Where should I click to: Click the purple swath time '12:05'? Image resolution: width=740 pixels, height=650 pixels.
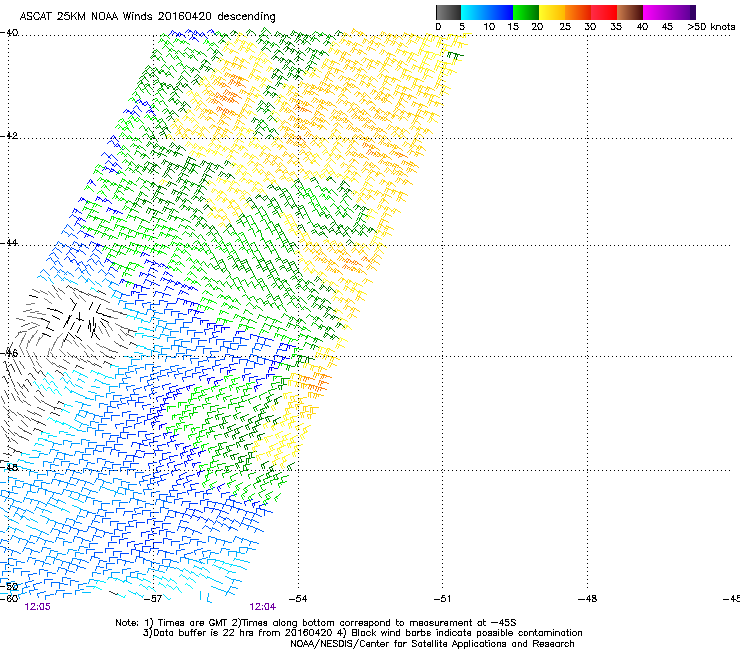pos(37,607)
